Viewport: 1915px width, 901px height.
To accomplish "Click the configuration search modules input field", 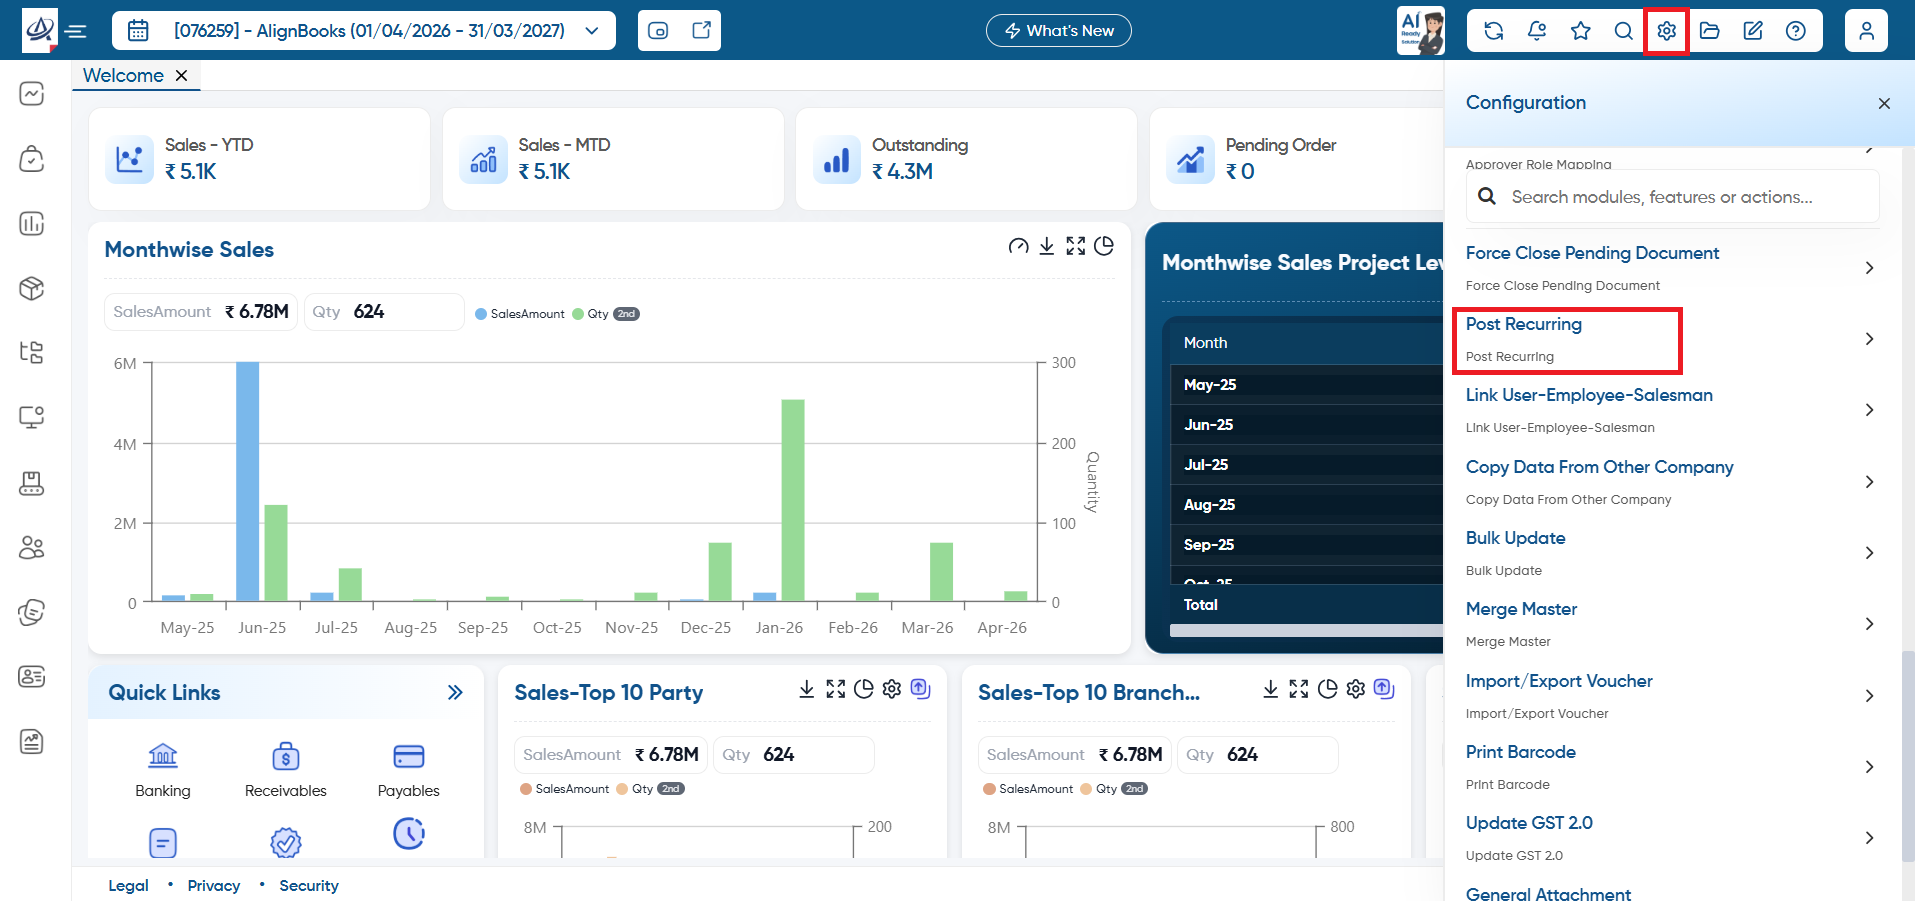I will click(x=1672, y=197).
